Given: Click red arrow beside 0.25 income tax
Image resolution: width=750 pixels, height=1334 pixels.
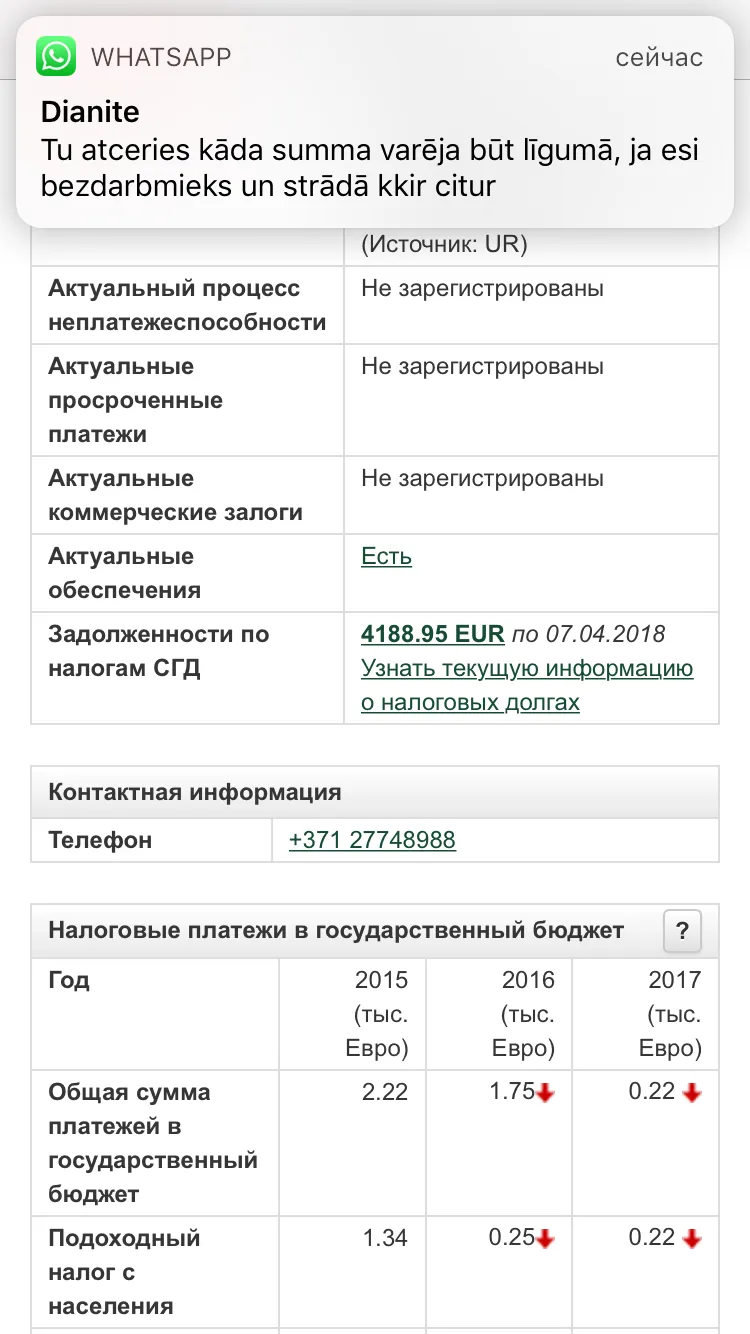Looking at the screenshot, I should [x=545, y=1240].
